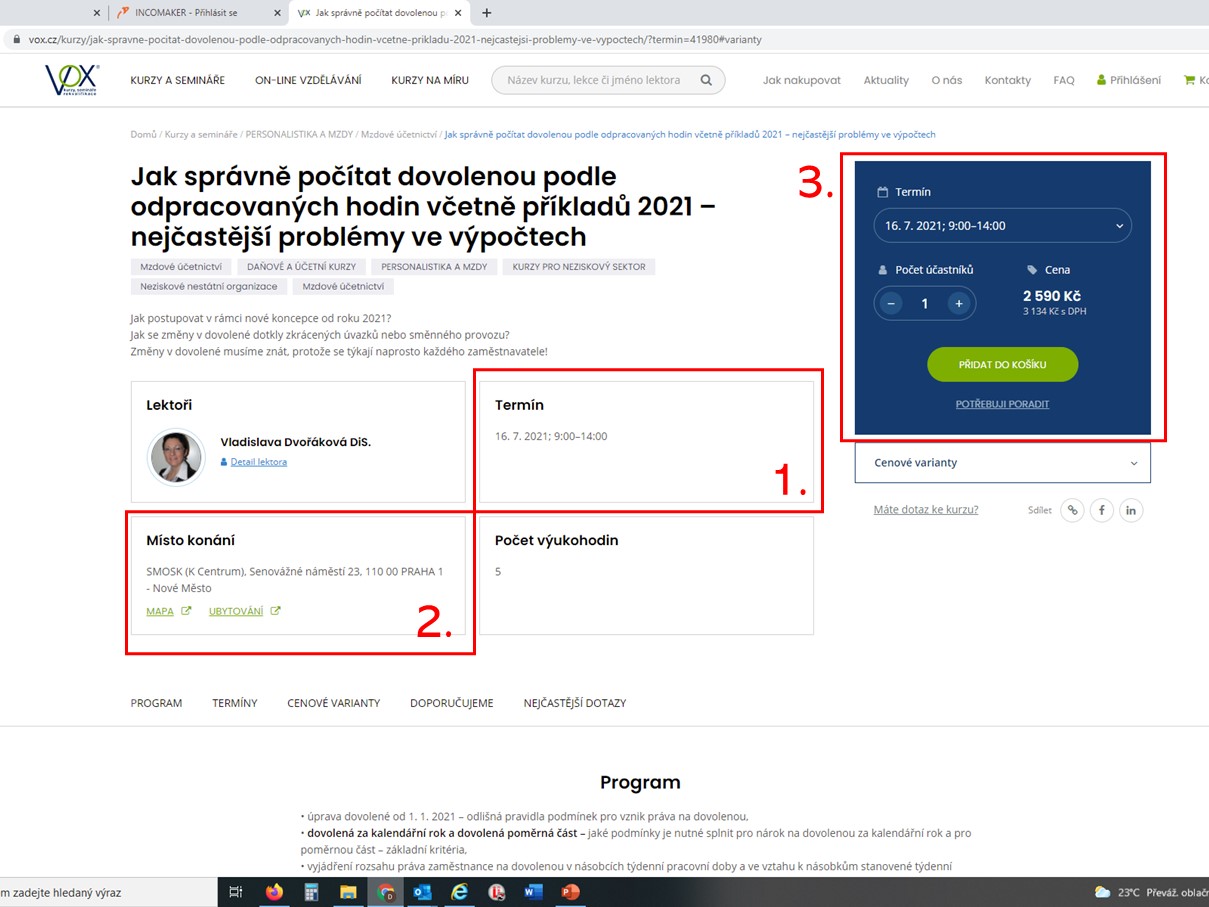
Task: Open Firefox from the taskbar
Action: [274, 892]
